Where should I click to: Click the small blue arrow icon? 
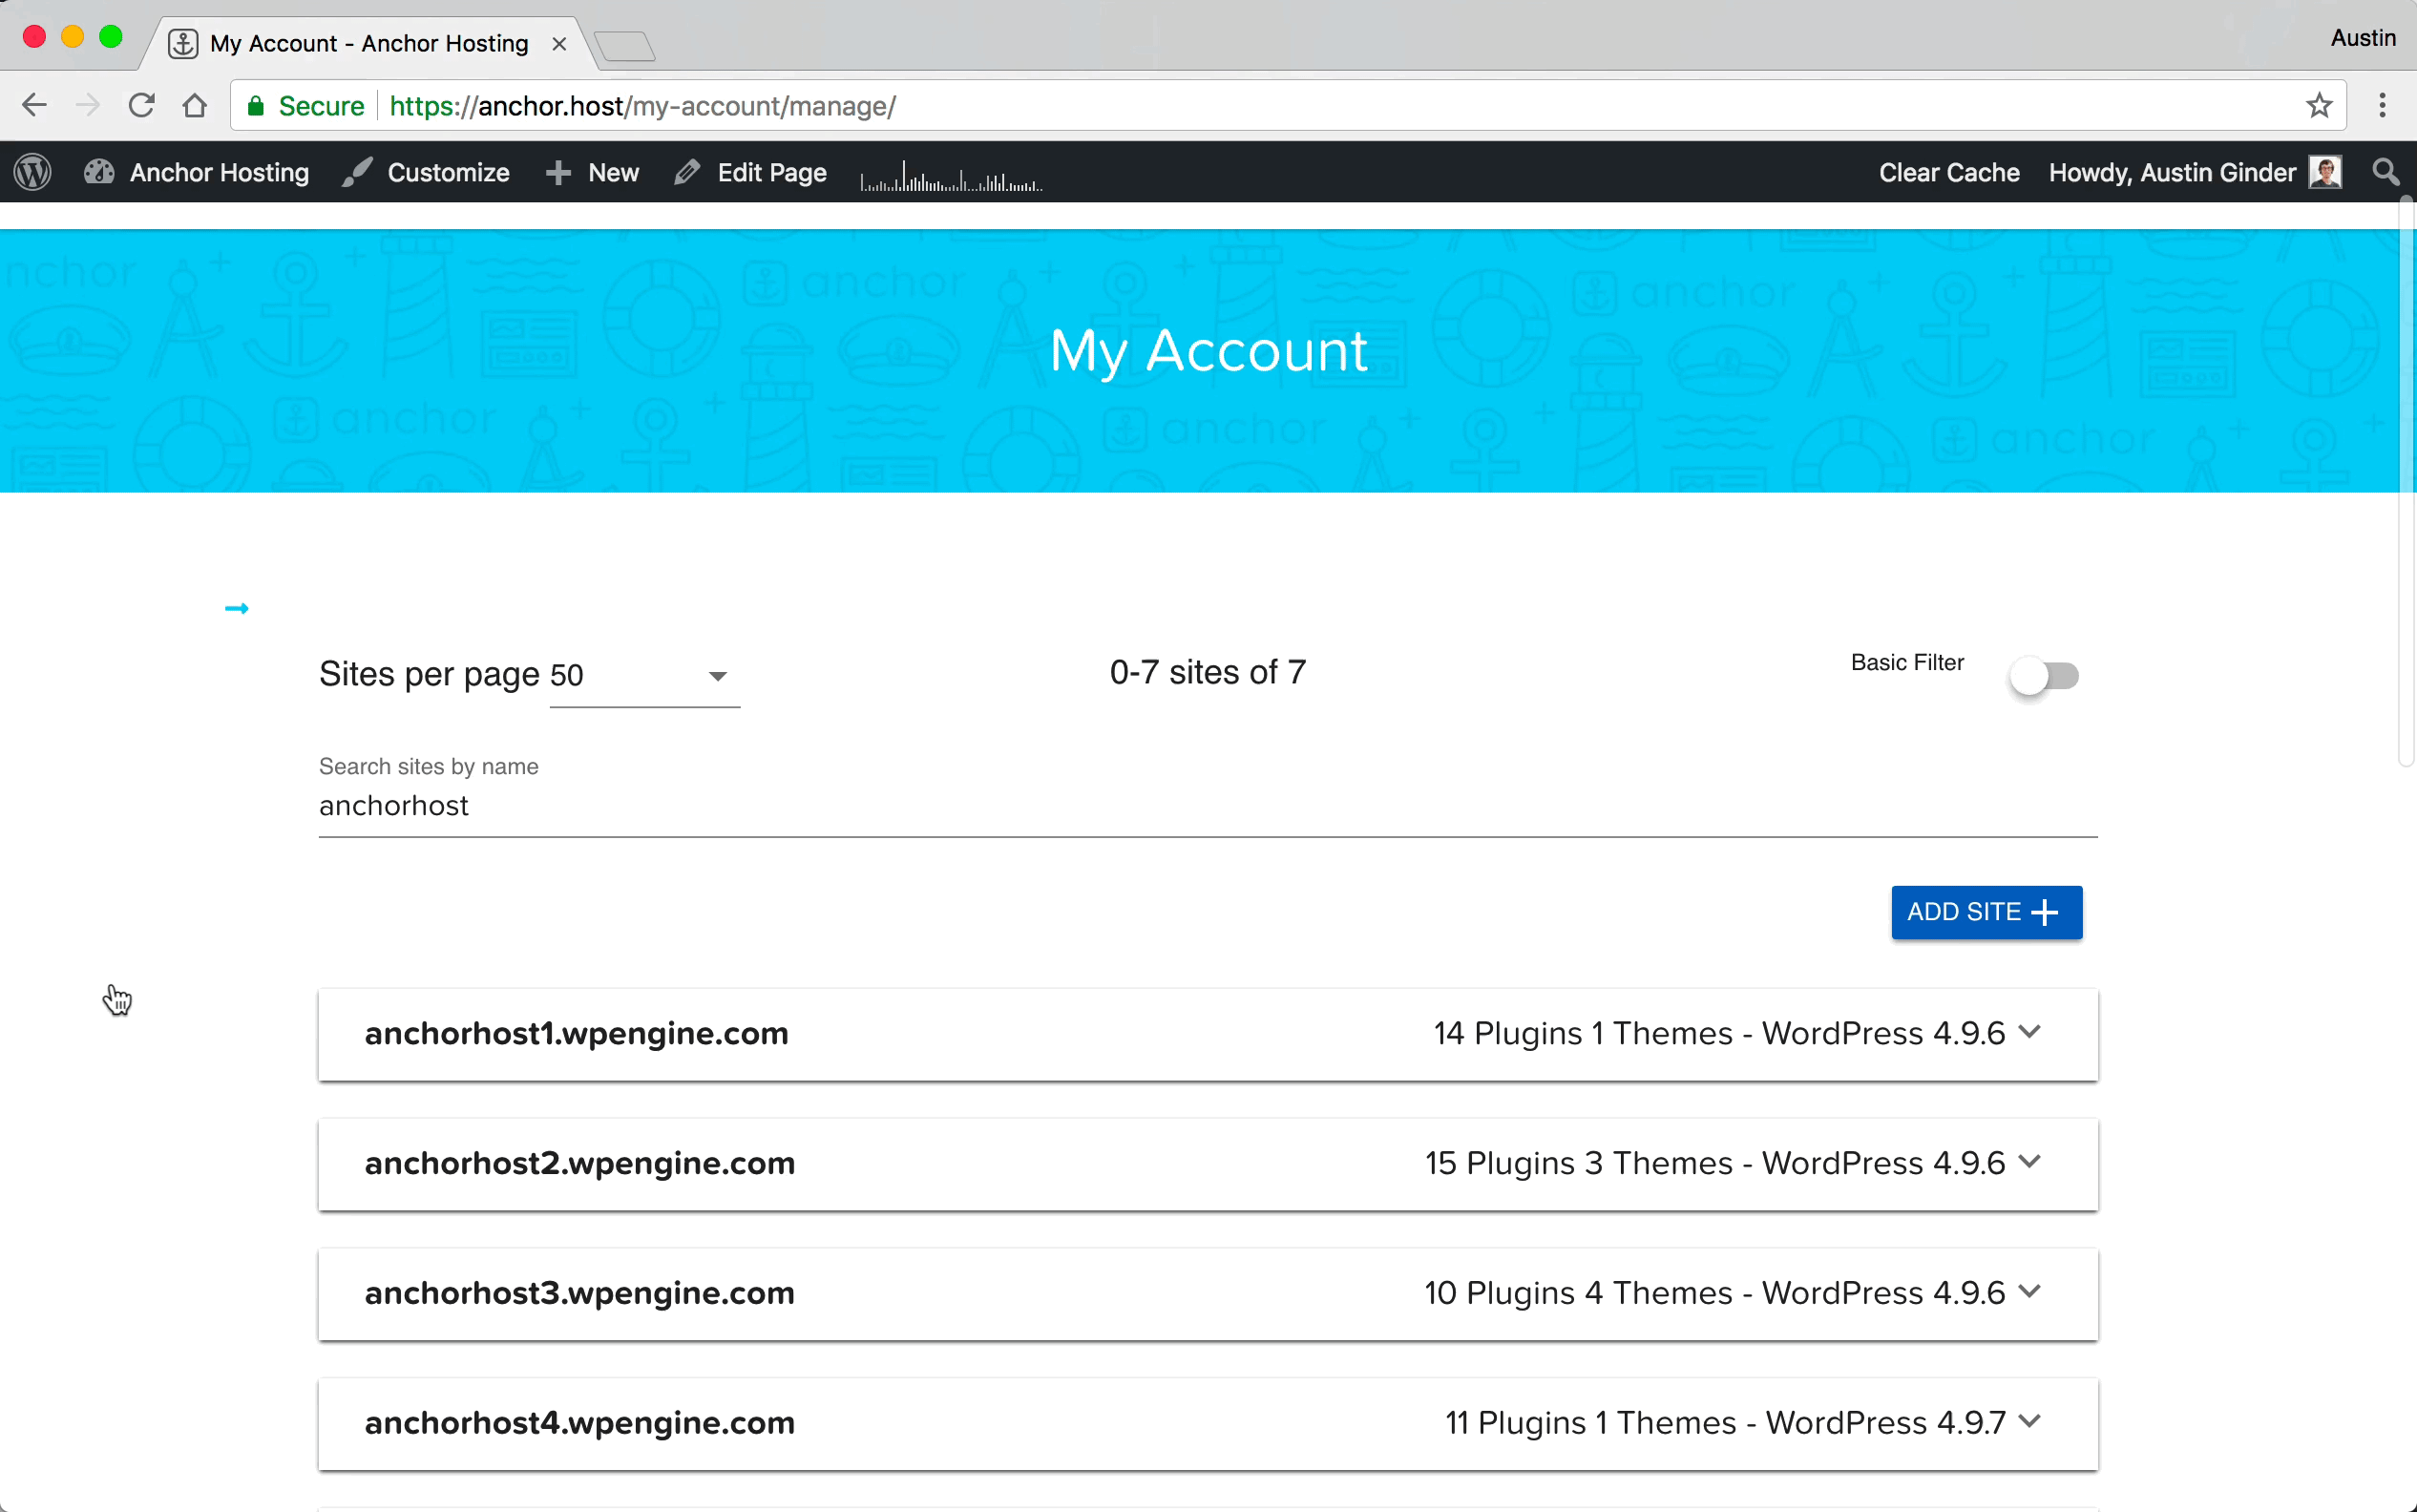point(237,608)
